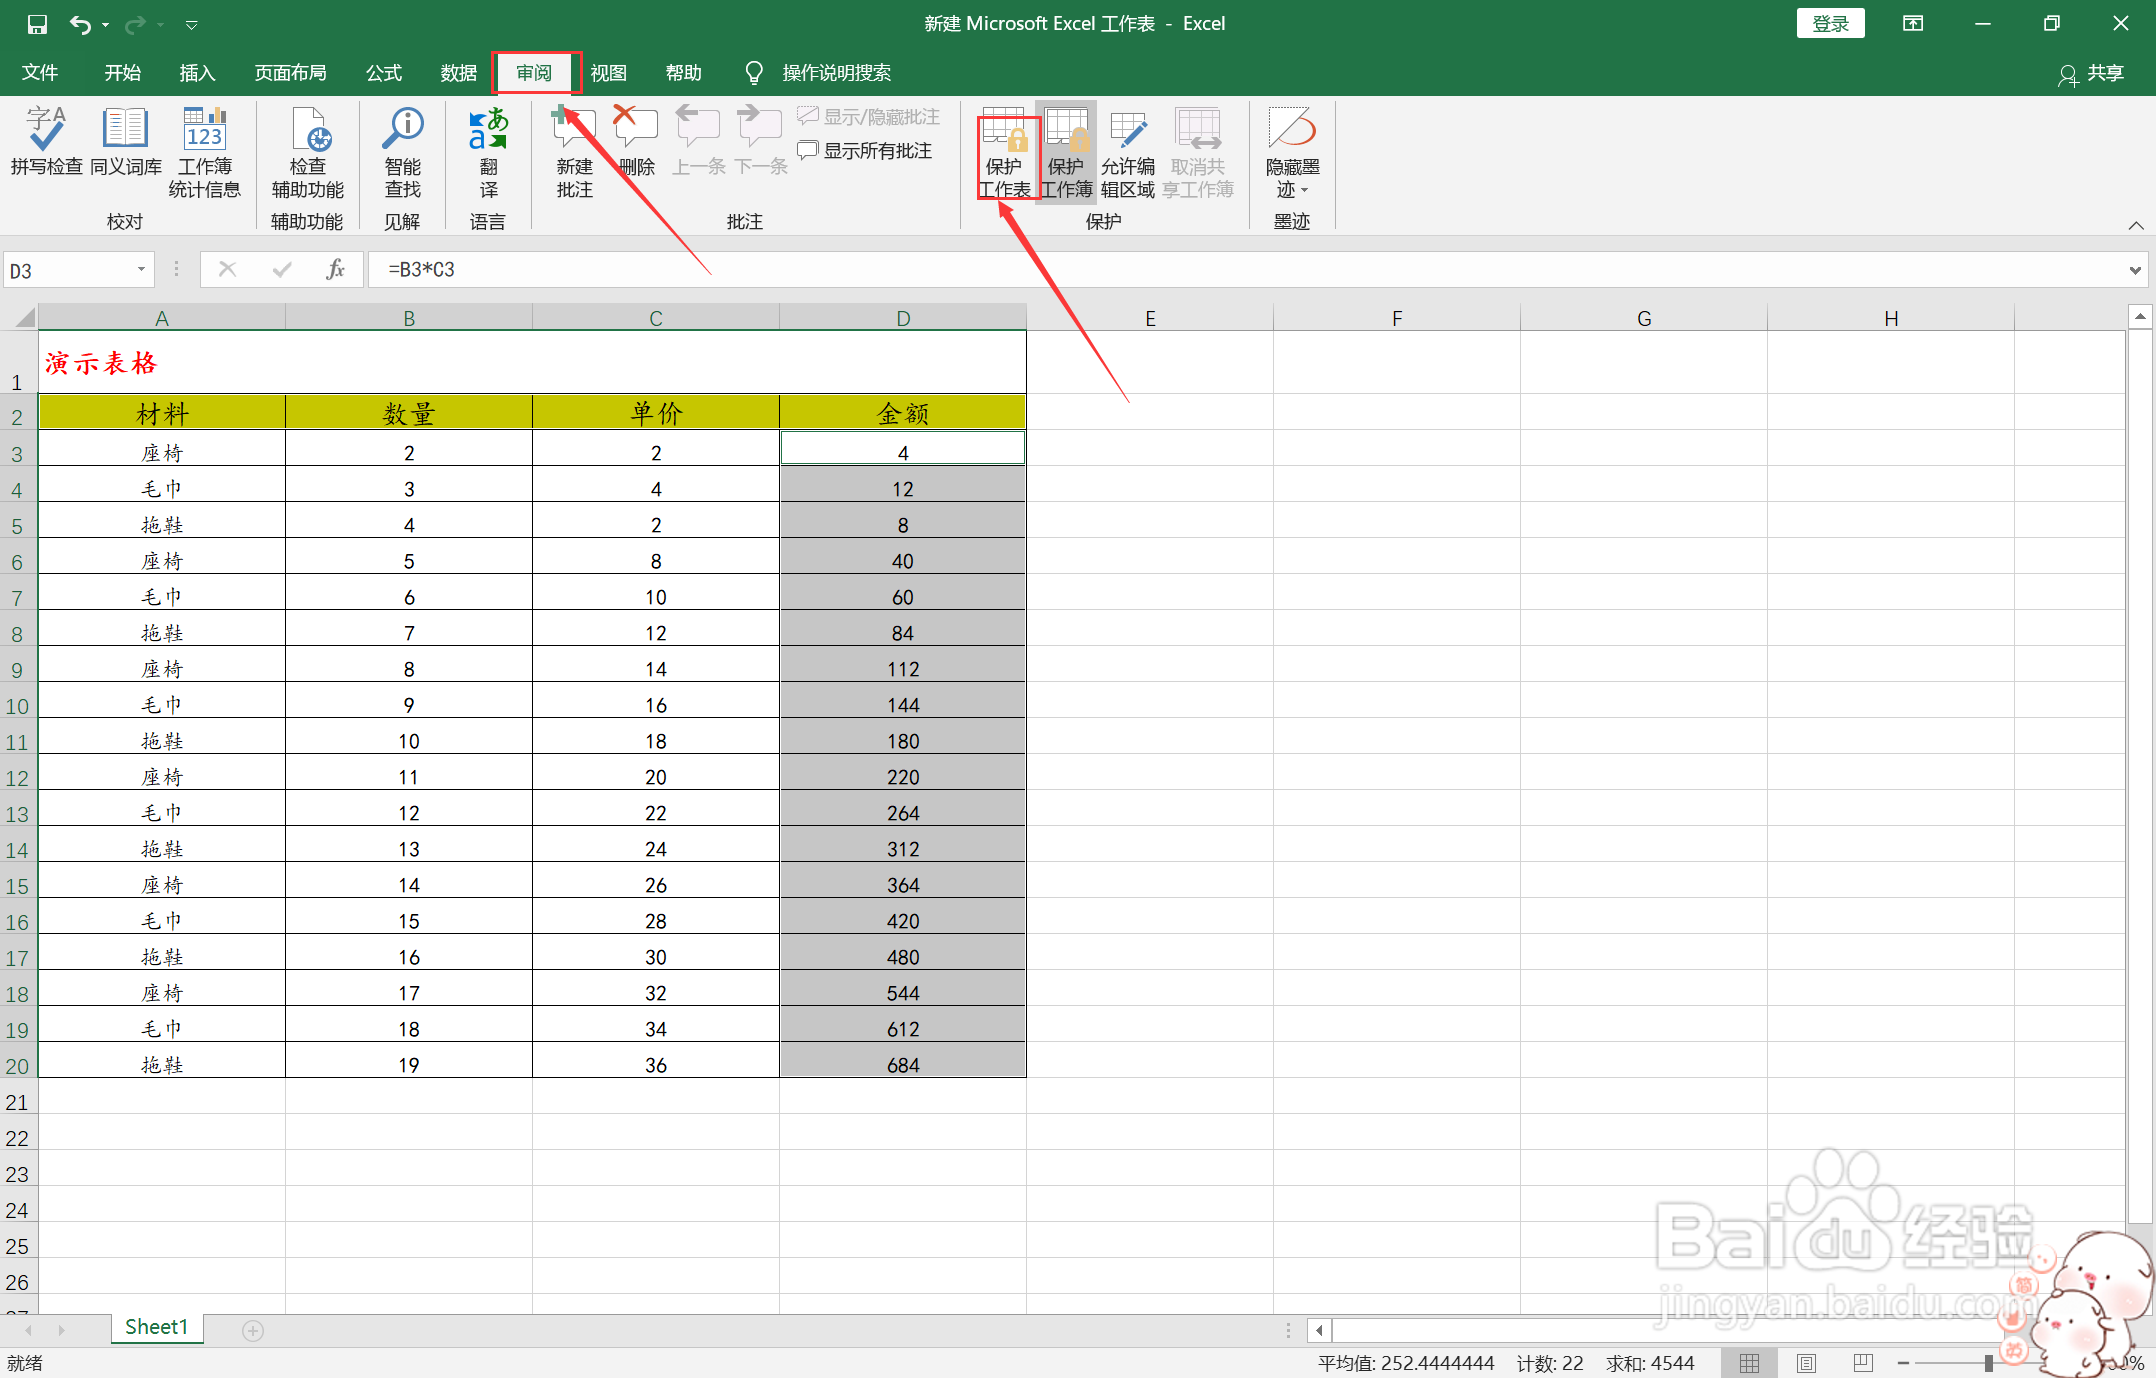Open the 视图 (View) ribbon tab
Viewport: 2156px width, 1378px height.
[x=608, y=73]
